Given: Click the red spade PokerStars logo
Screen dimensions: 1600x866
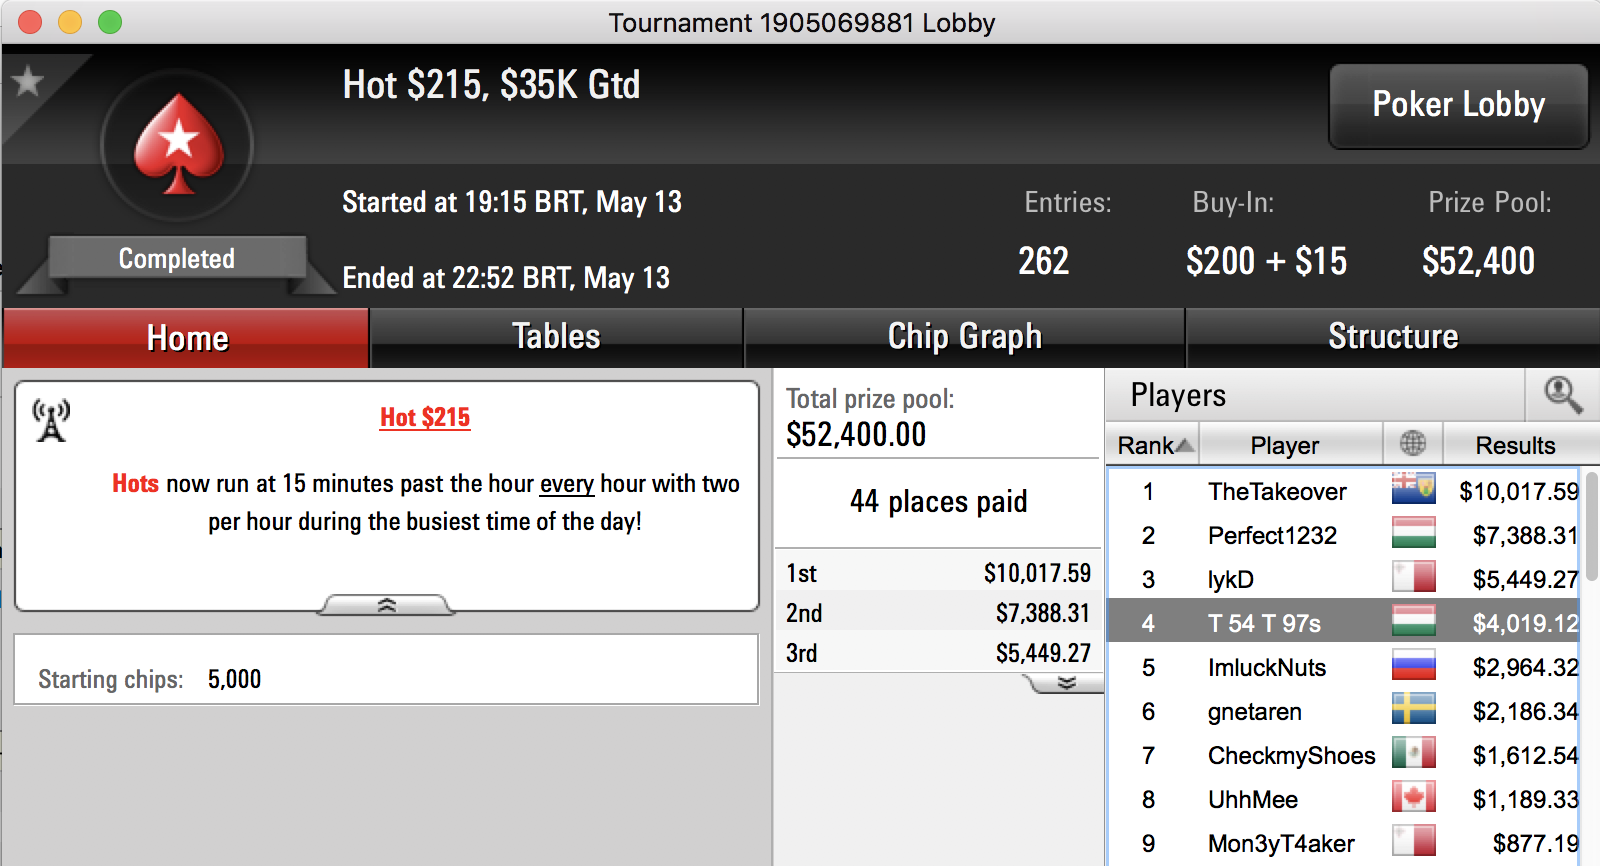Looking at the screenshot, I should click(178, 145).
